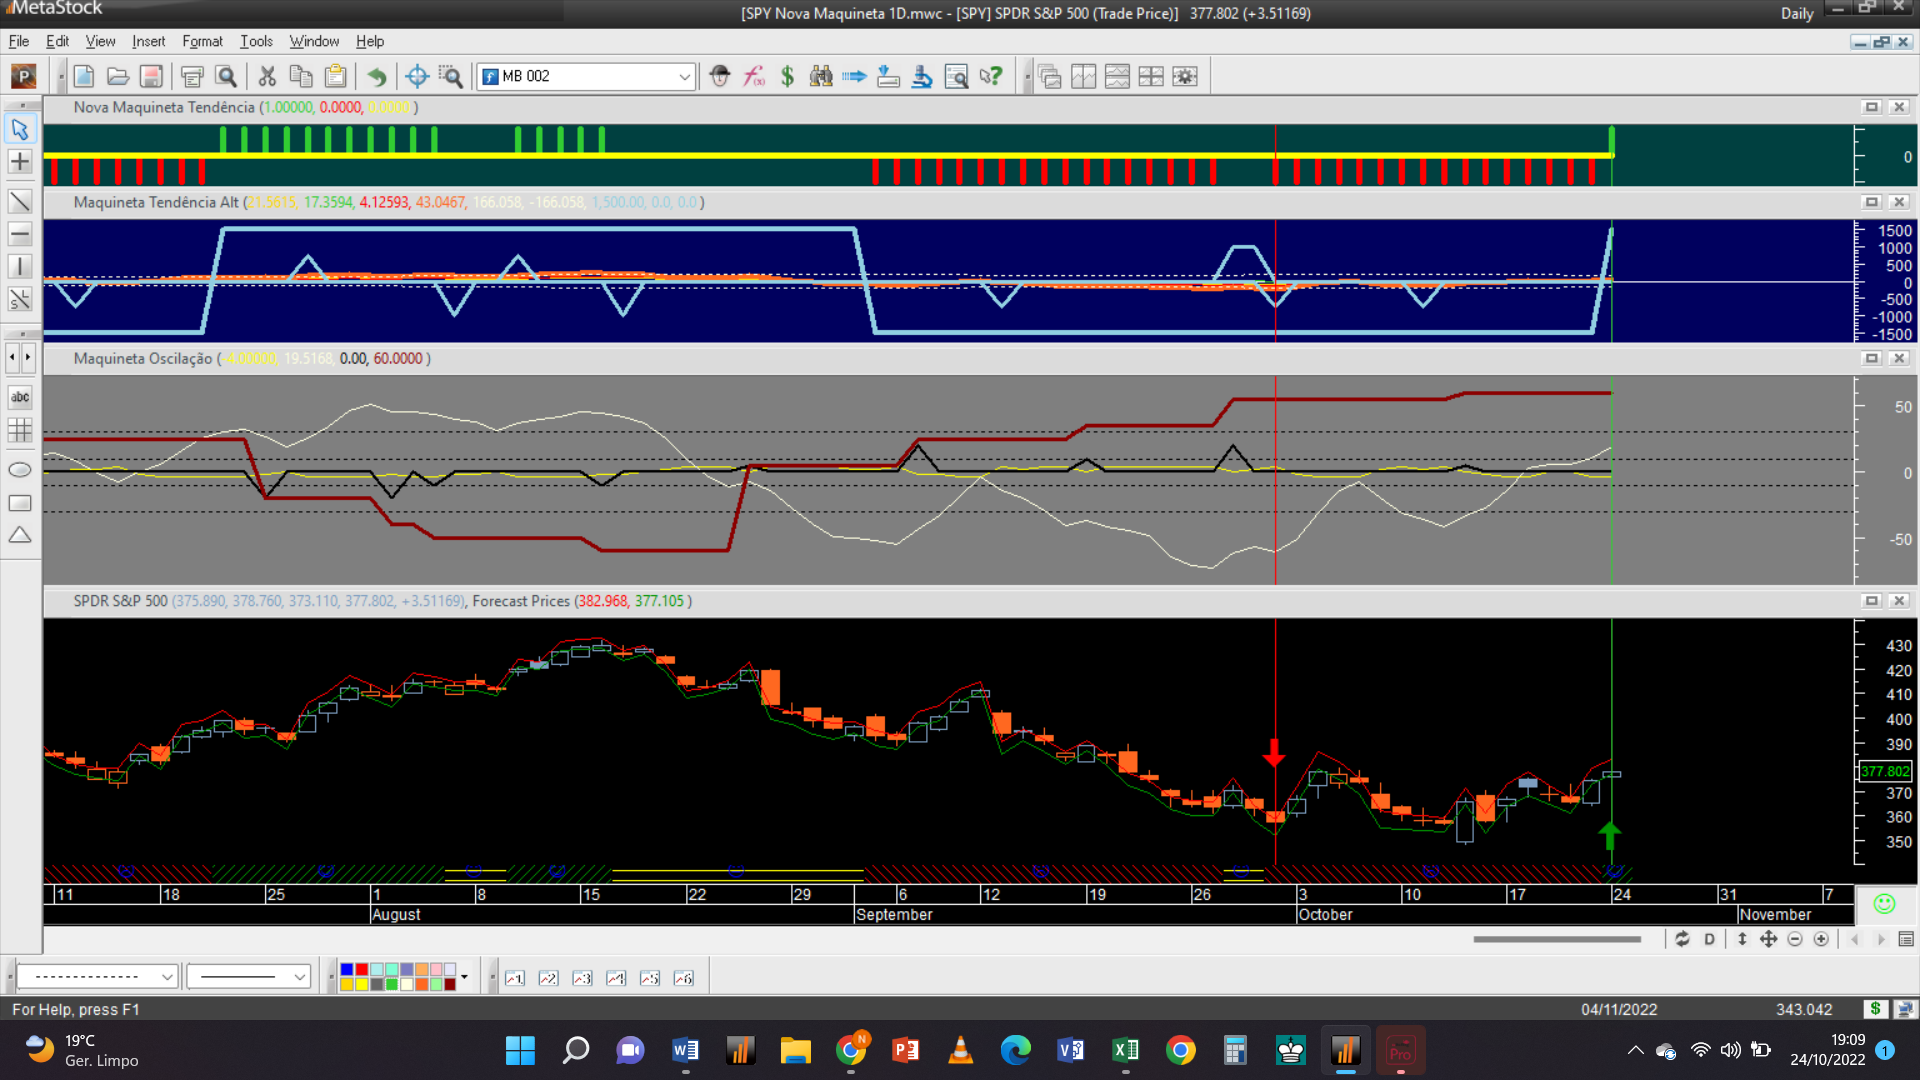
Task: Click the Explorer binoculars icon
Action: 821,76
